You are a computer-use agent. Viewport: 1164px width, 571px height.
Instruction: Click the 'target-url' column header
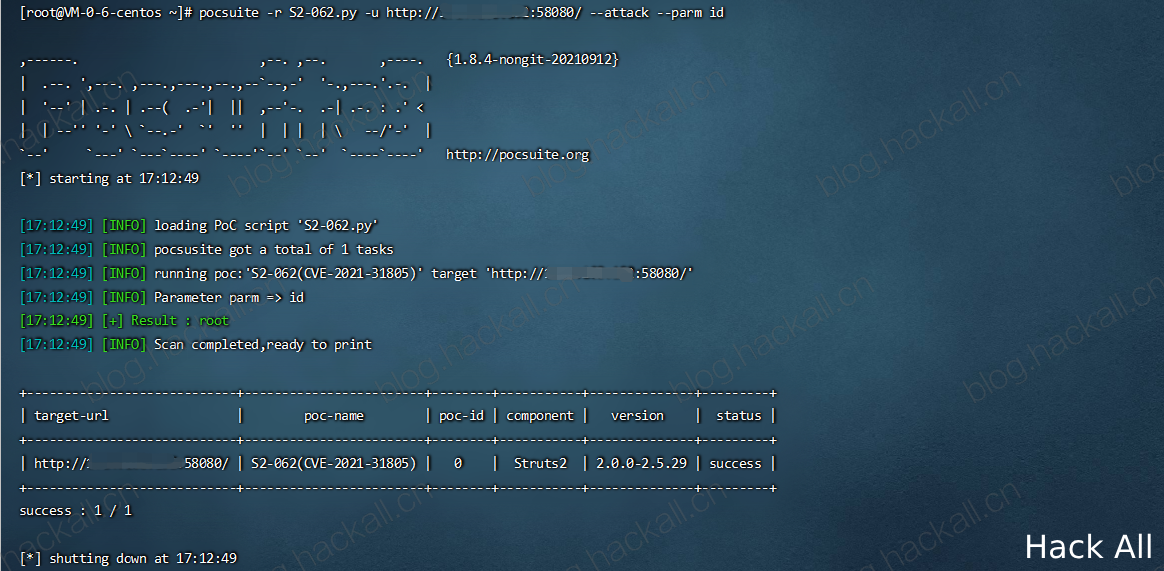click(x=71, y=416)
